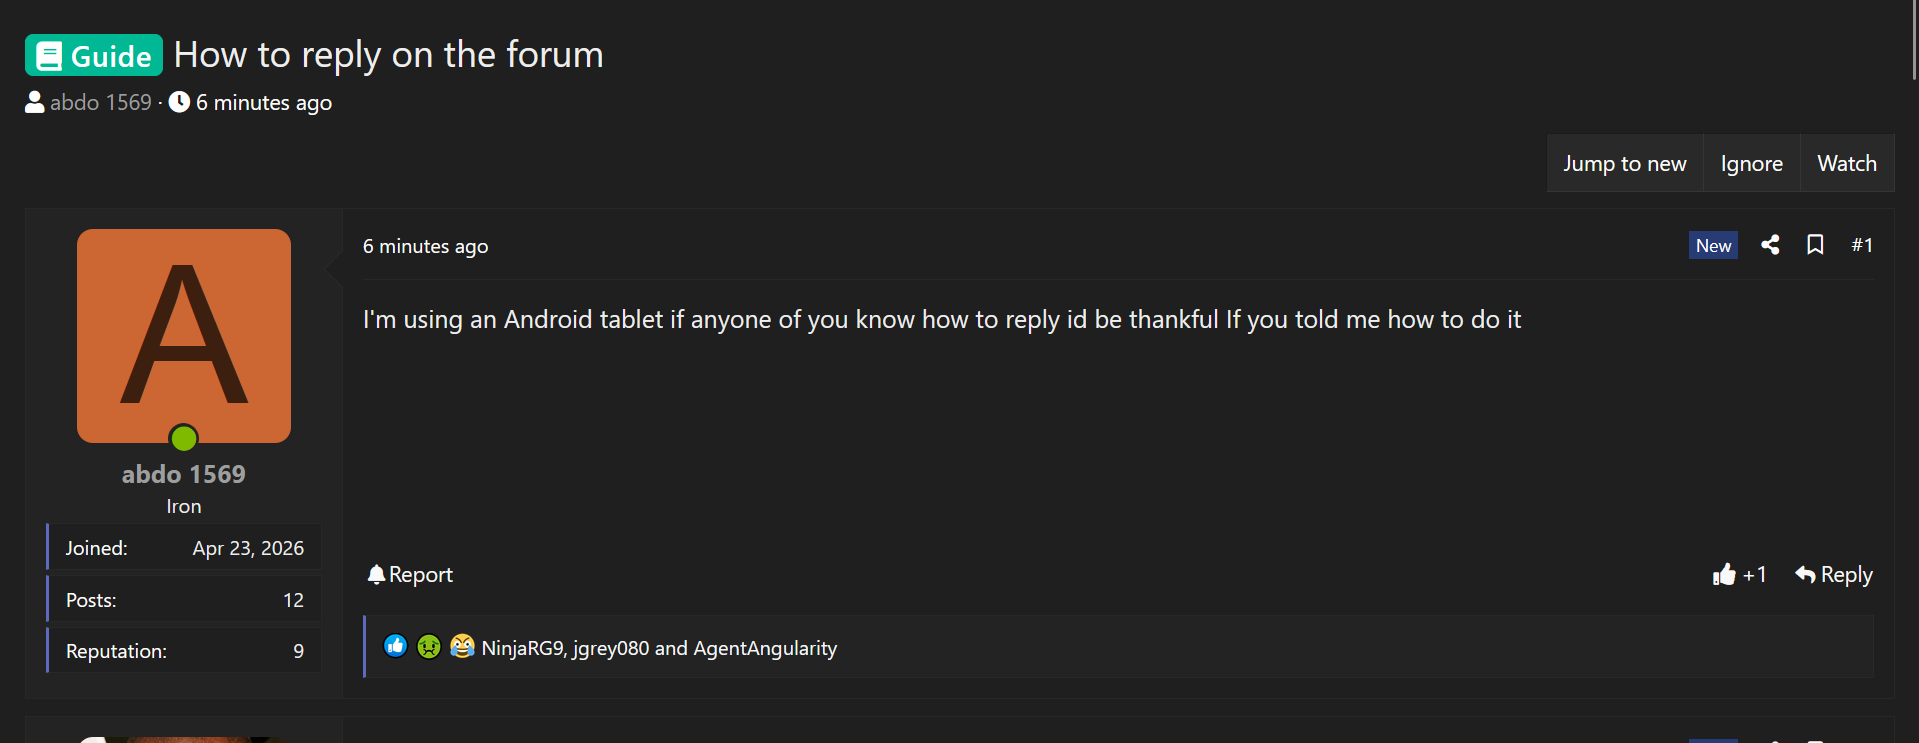
Task: Bookmark the first post
Action: coord(1815,245)
